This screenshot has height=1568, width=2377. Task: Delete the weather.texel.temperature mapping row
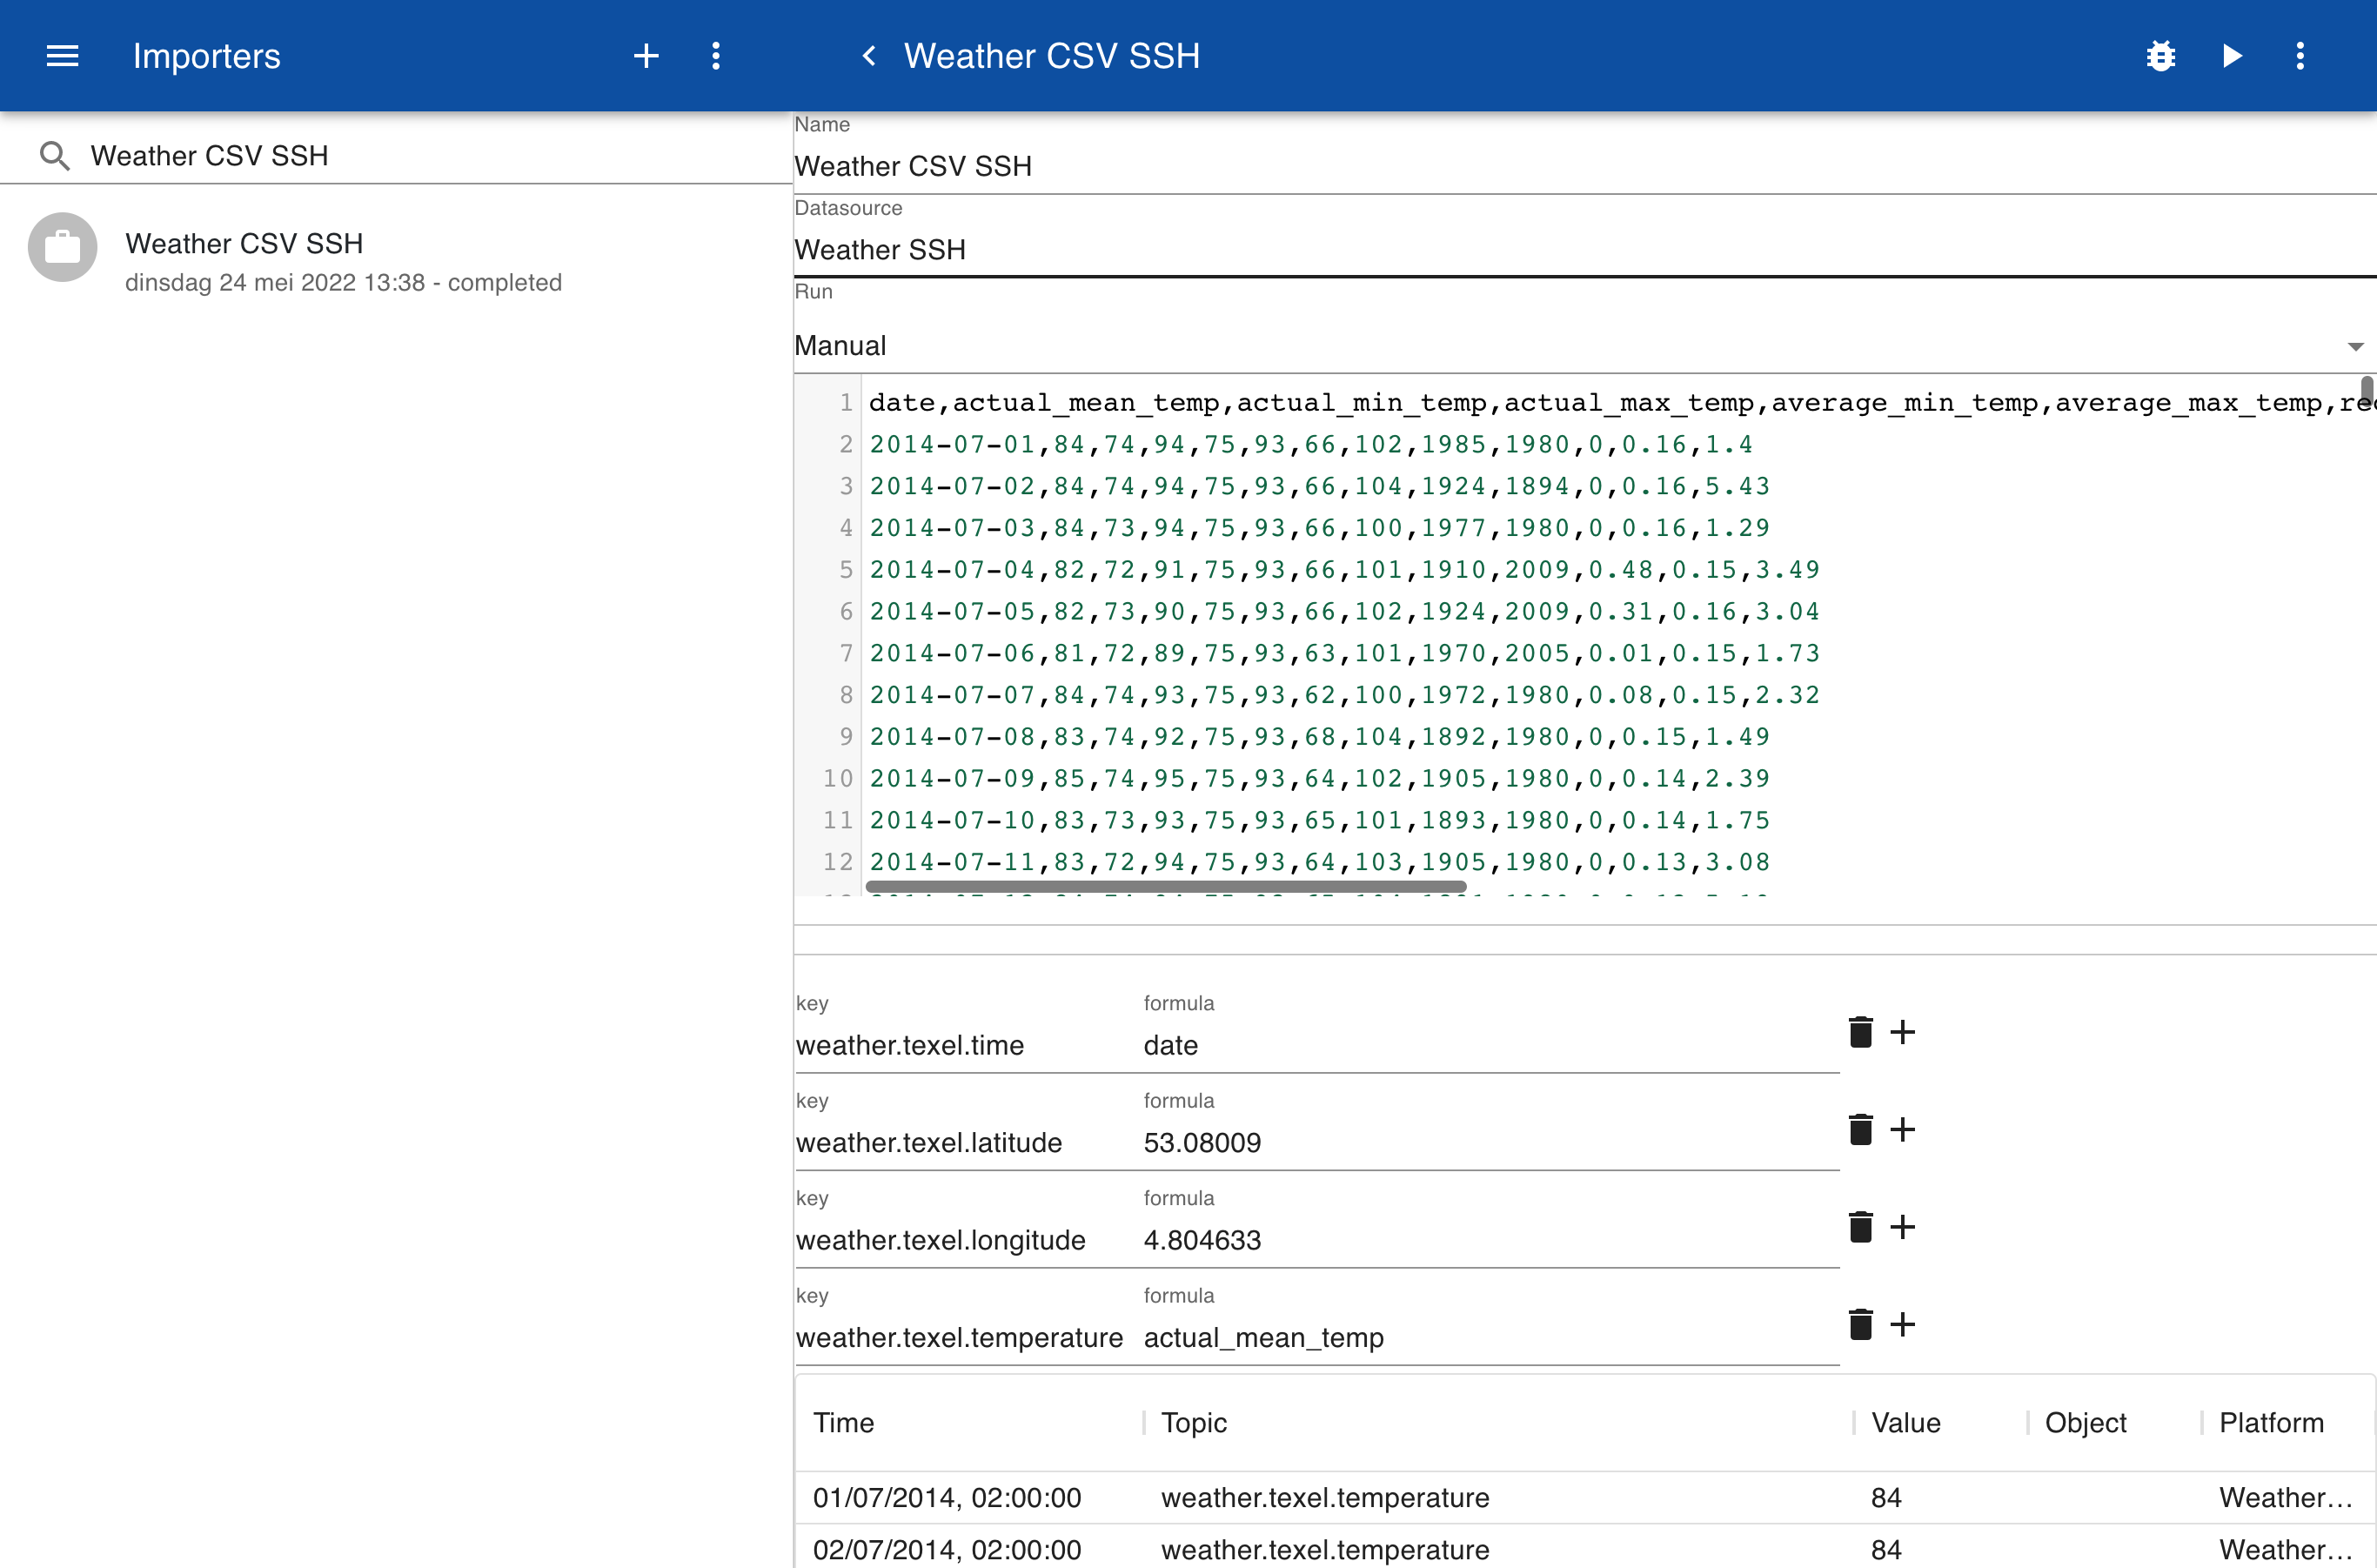[1860, 1325]
